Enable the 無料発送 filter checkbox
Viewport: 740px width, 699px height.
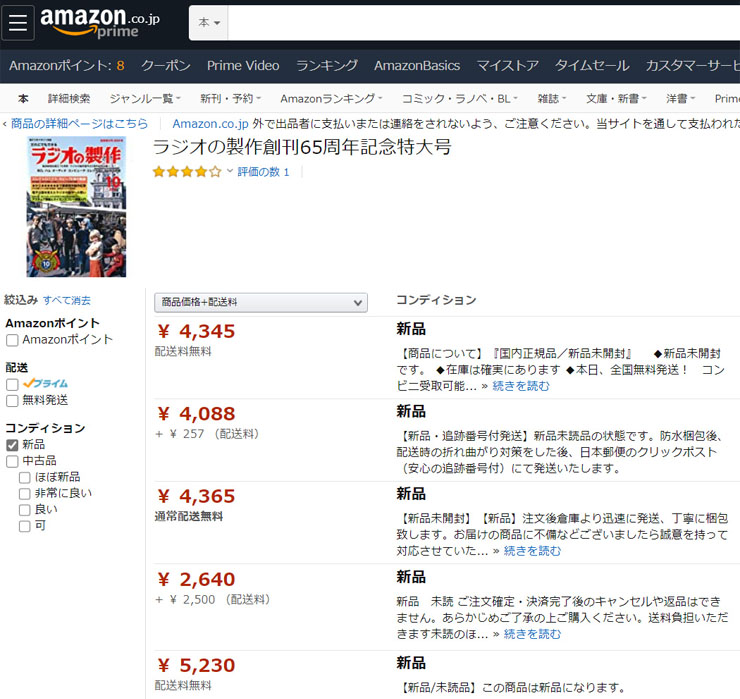click(x=12, y=401)
